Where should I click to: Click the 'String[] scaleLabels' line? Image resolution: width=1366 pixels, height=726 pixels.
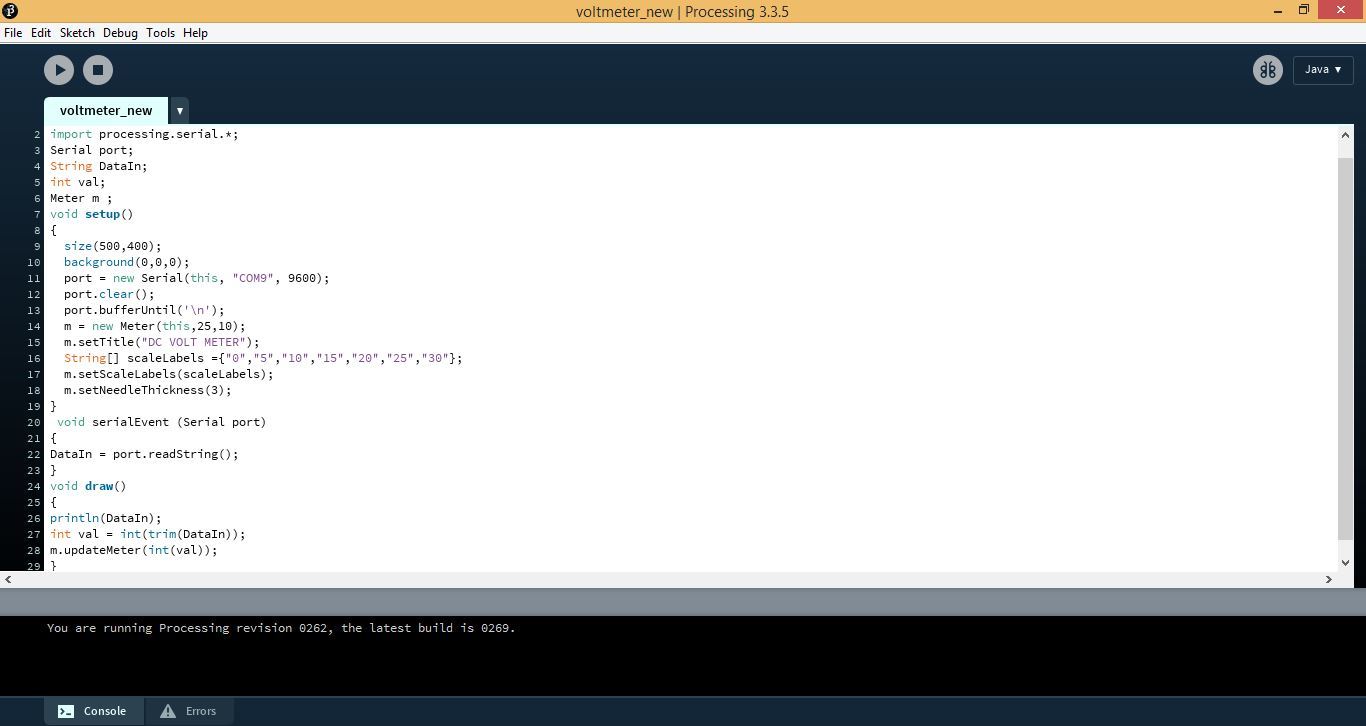[x=263, y=358]
